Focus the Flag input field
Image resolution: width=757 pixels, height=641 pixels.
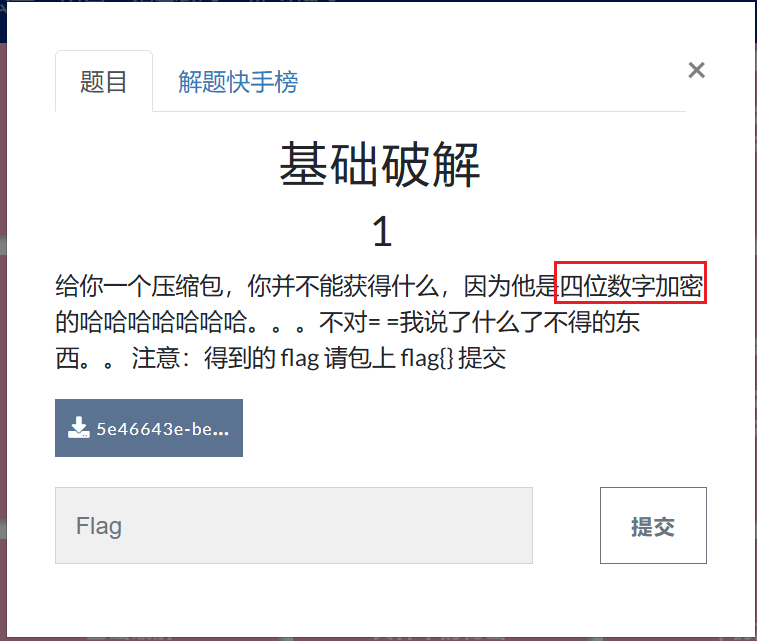[294, 525]
